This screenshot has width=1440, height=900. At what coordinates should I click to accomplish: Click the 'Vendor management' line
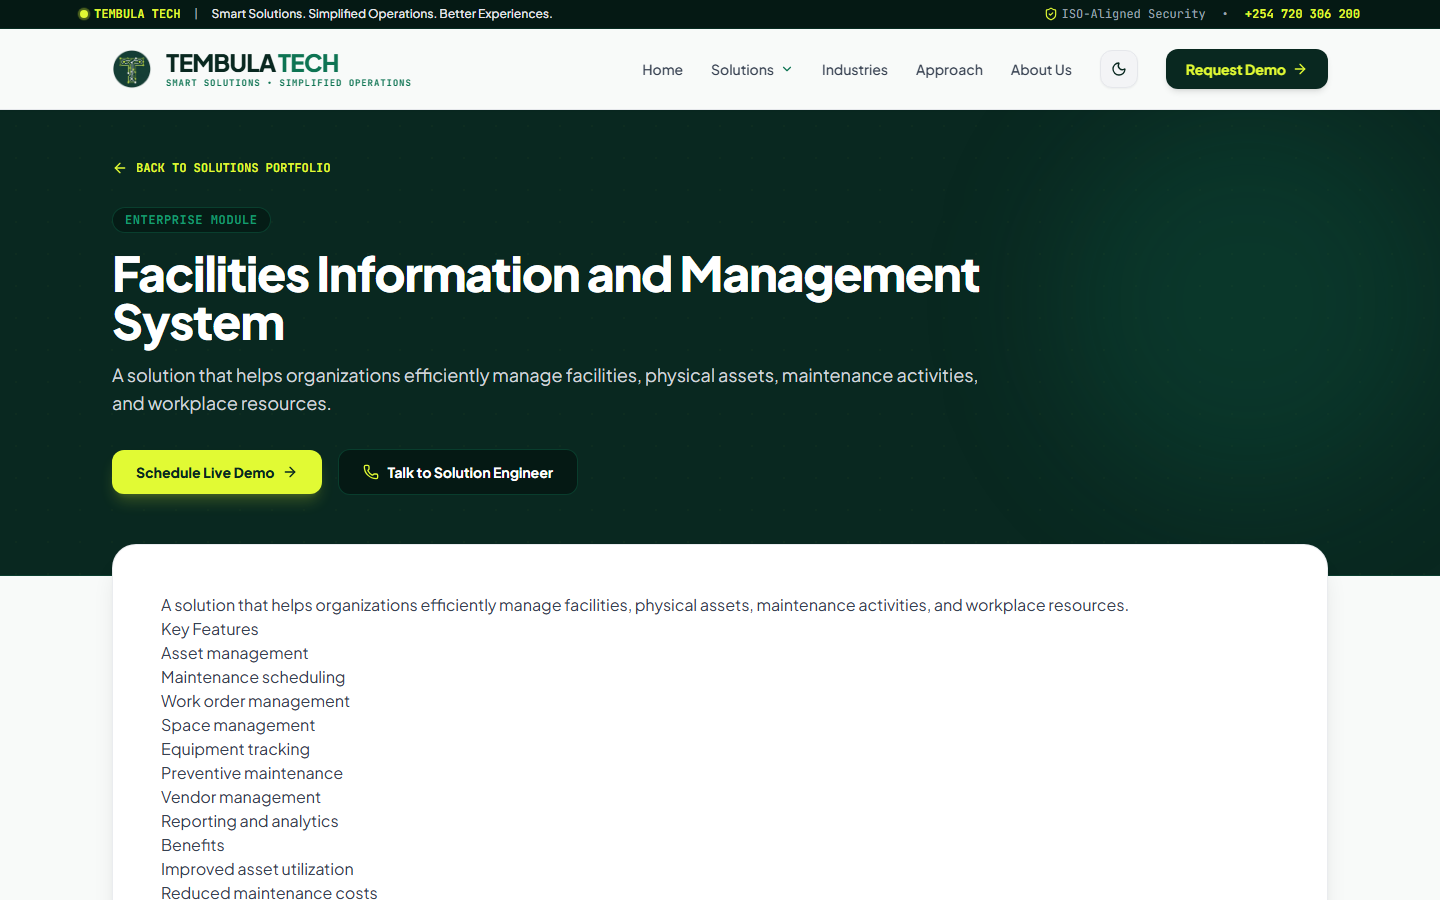pos(241,797)
